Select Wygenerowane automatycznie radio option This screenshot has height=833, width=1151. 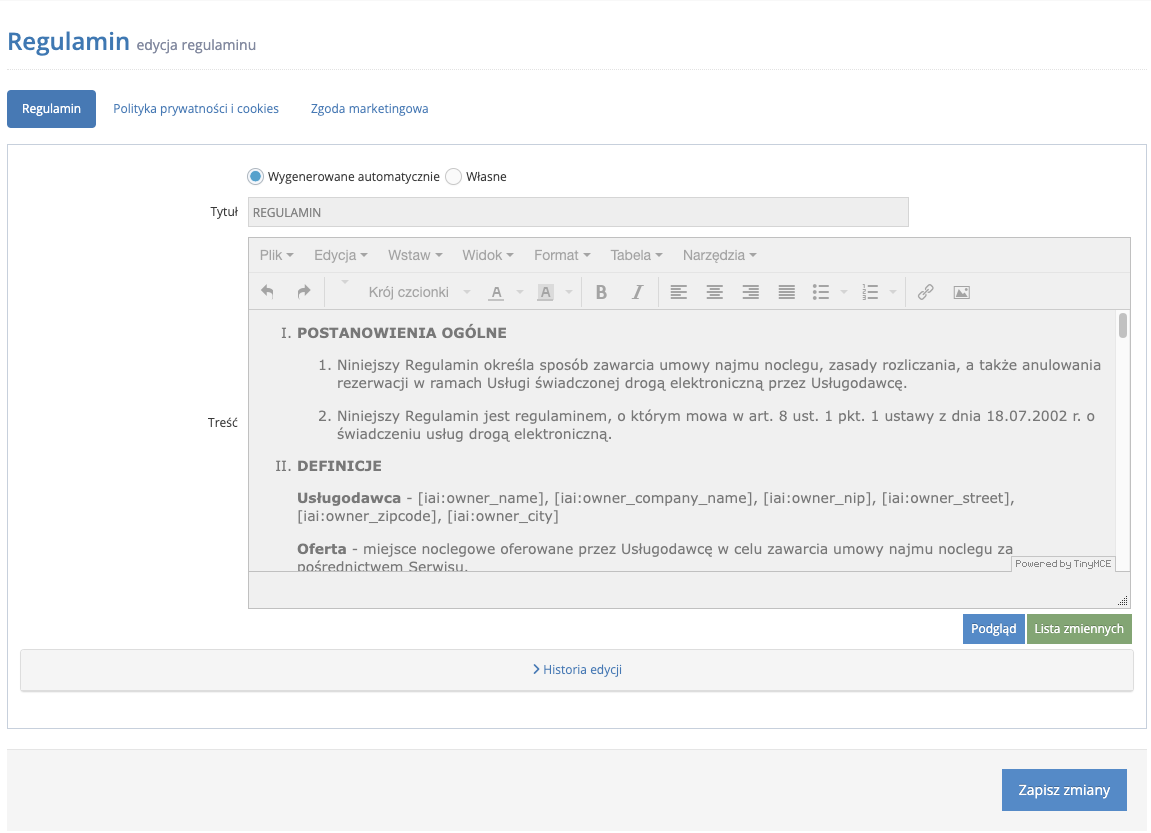pyautogui.click(x=255, y=176)
